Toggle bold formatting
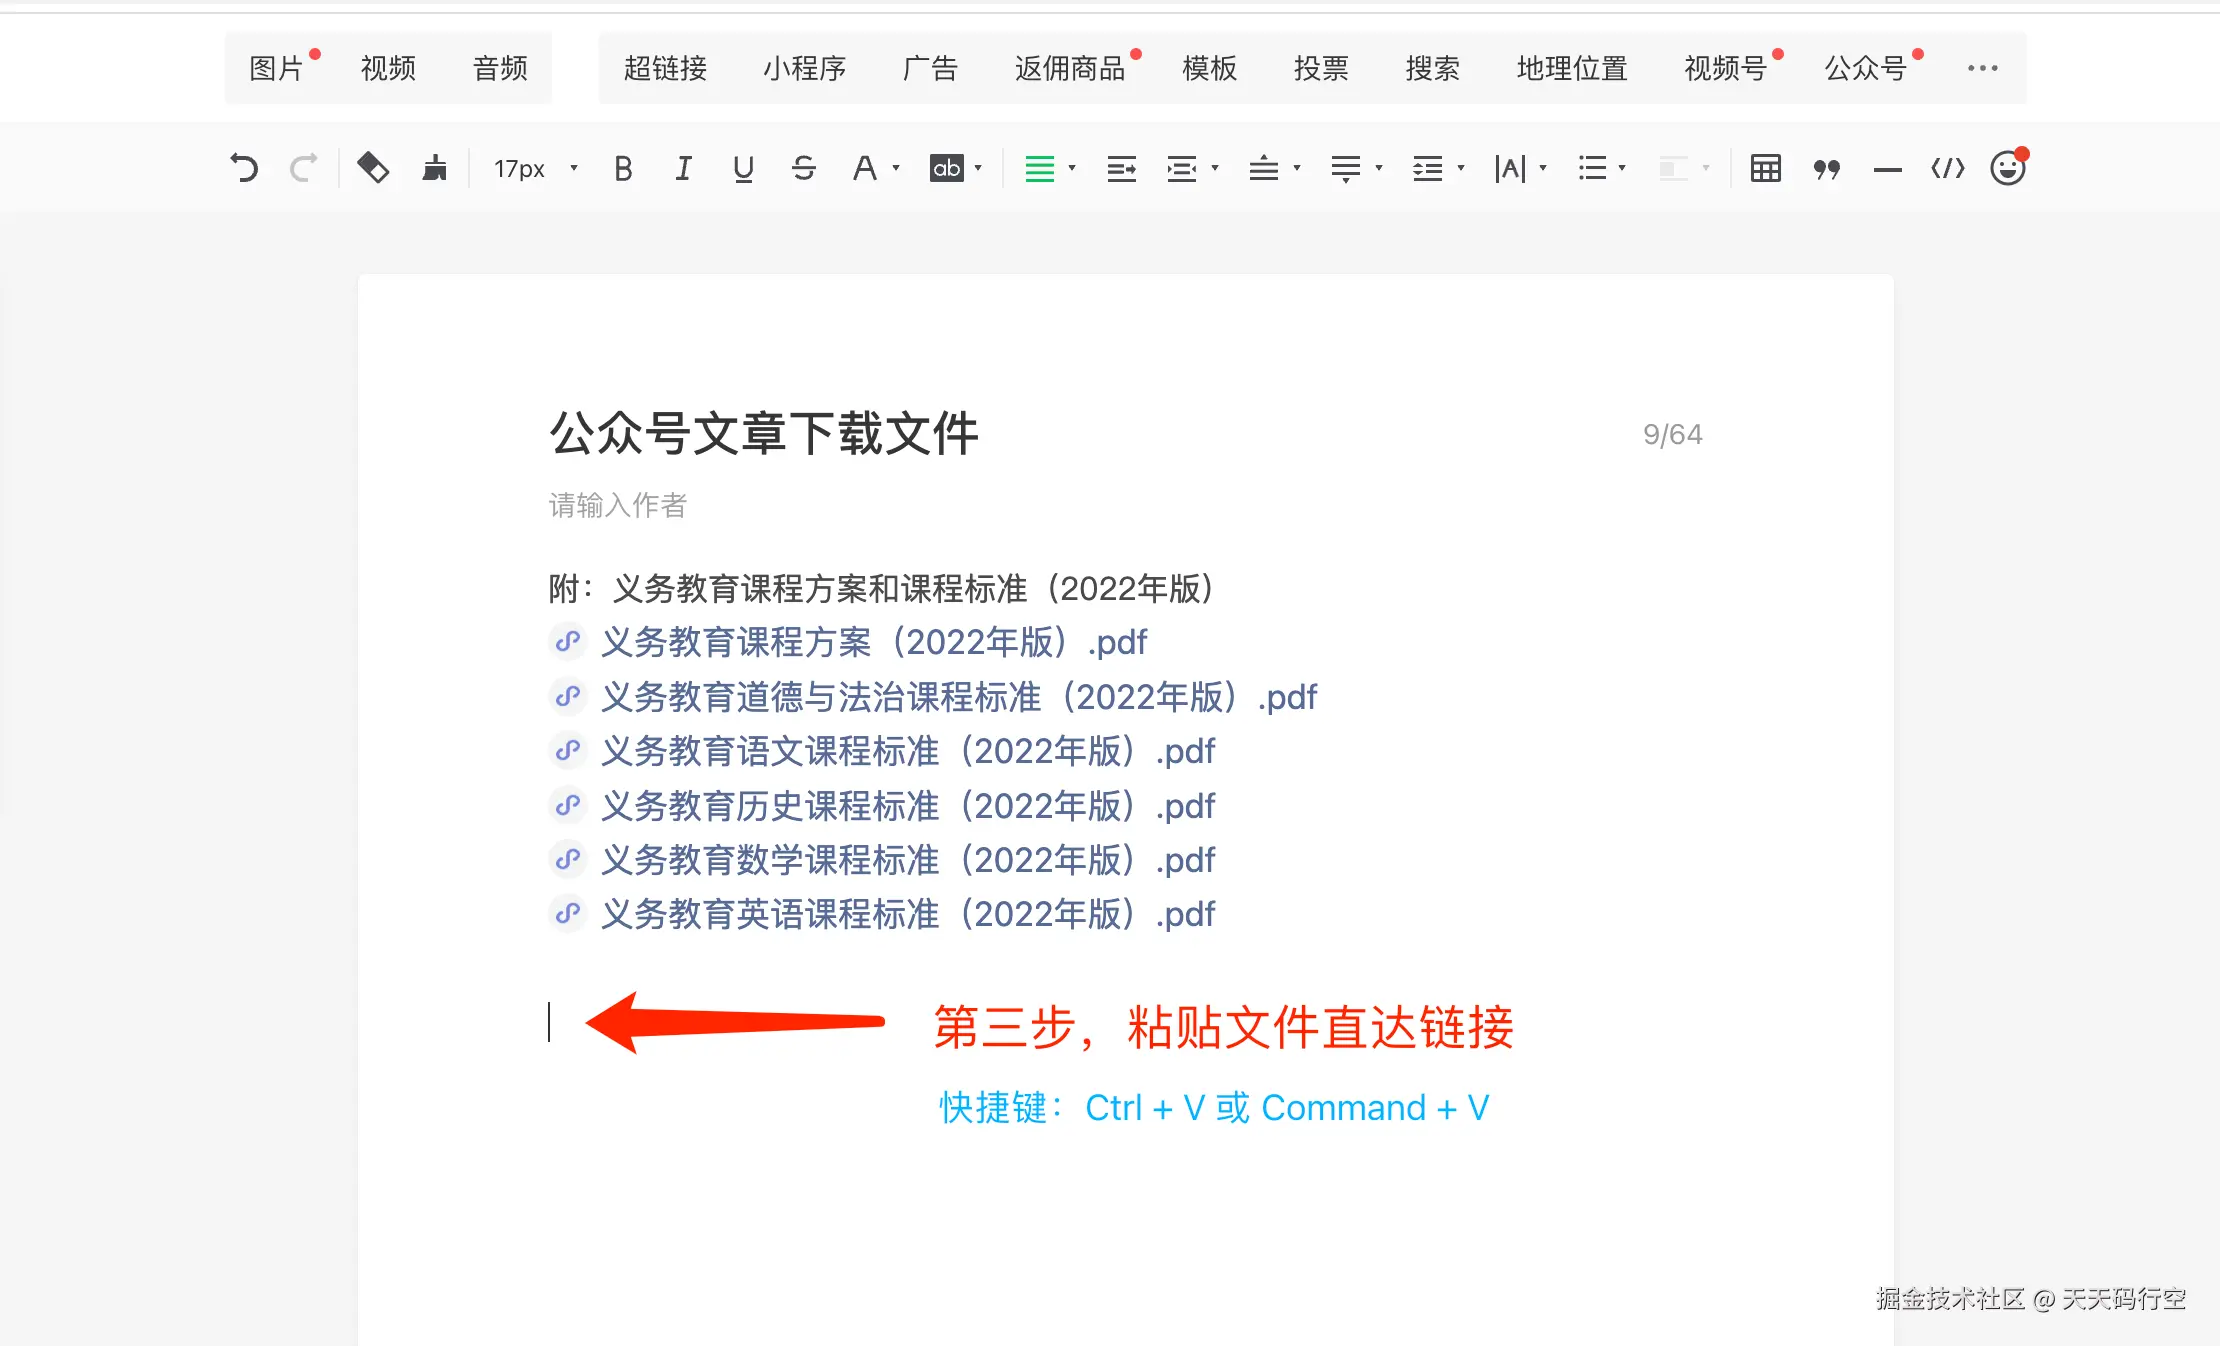Viewport: 2220px width, 1346px height. click(x=623, y=168)
